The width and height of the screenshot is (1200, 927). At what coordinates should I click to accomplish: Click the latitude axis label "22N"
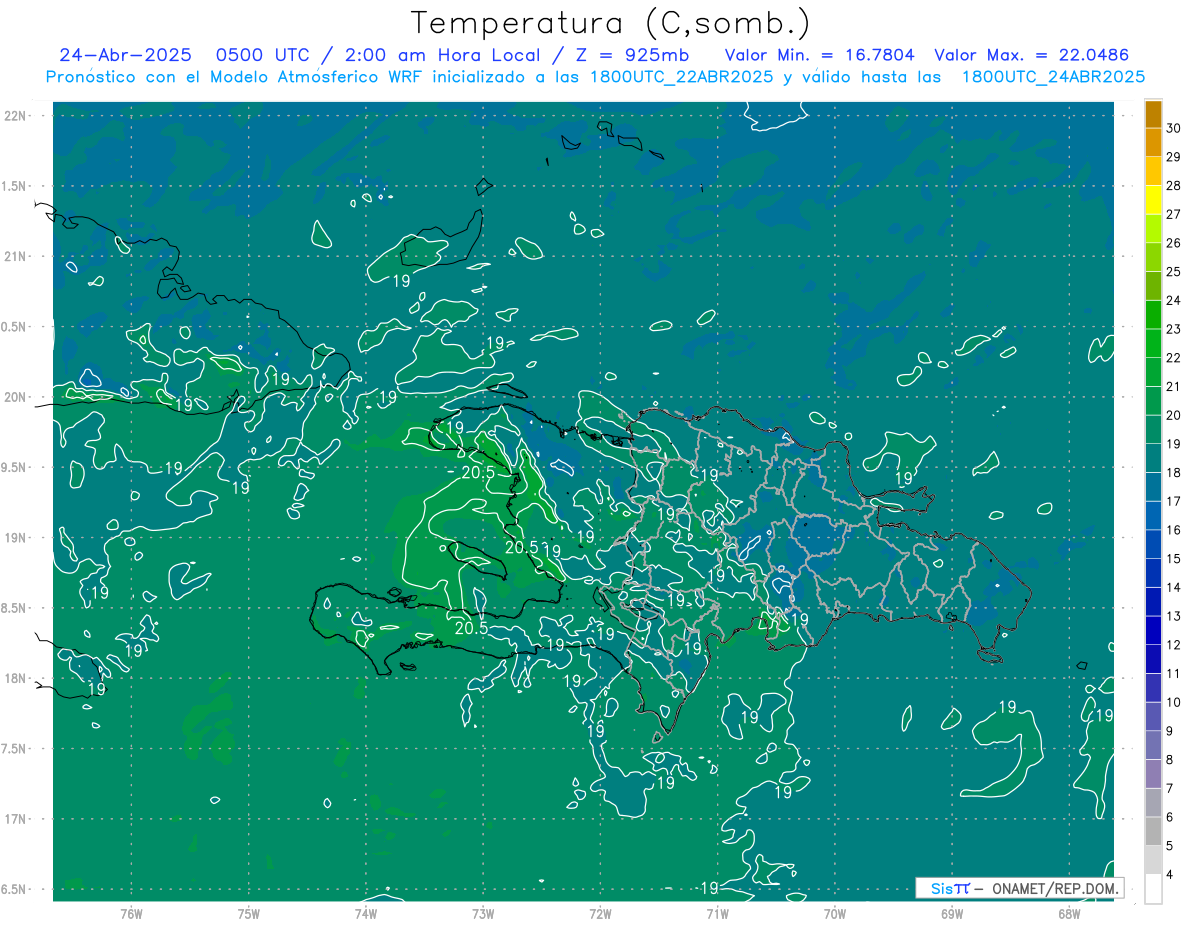17,116
